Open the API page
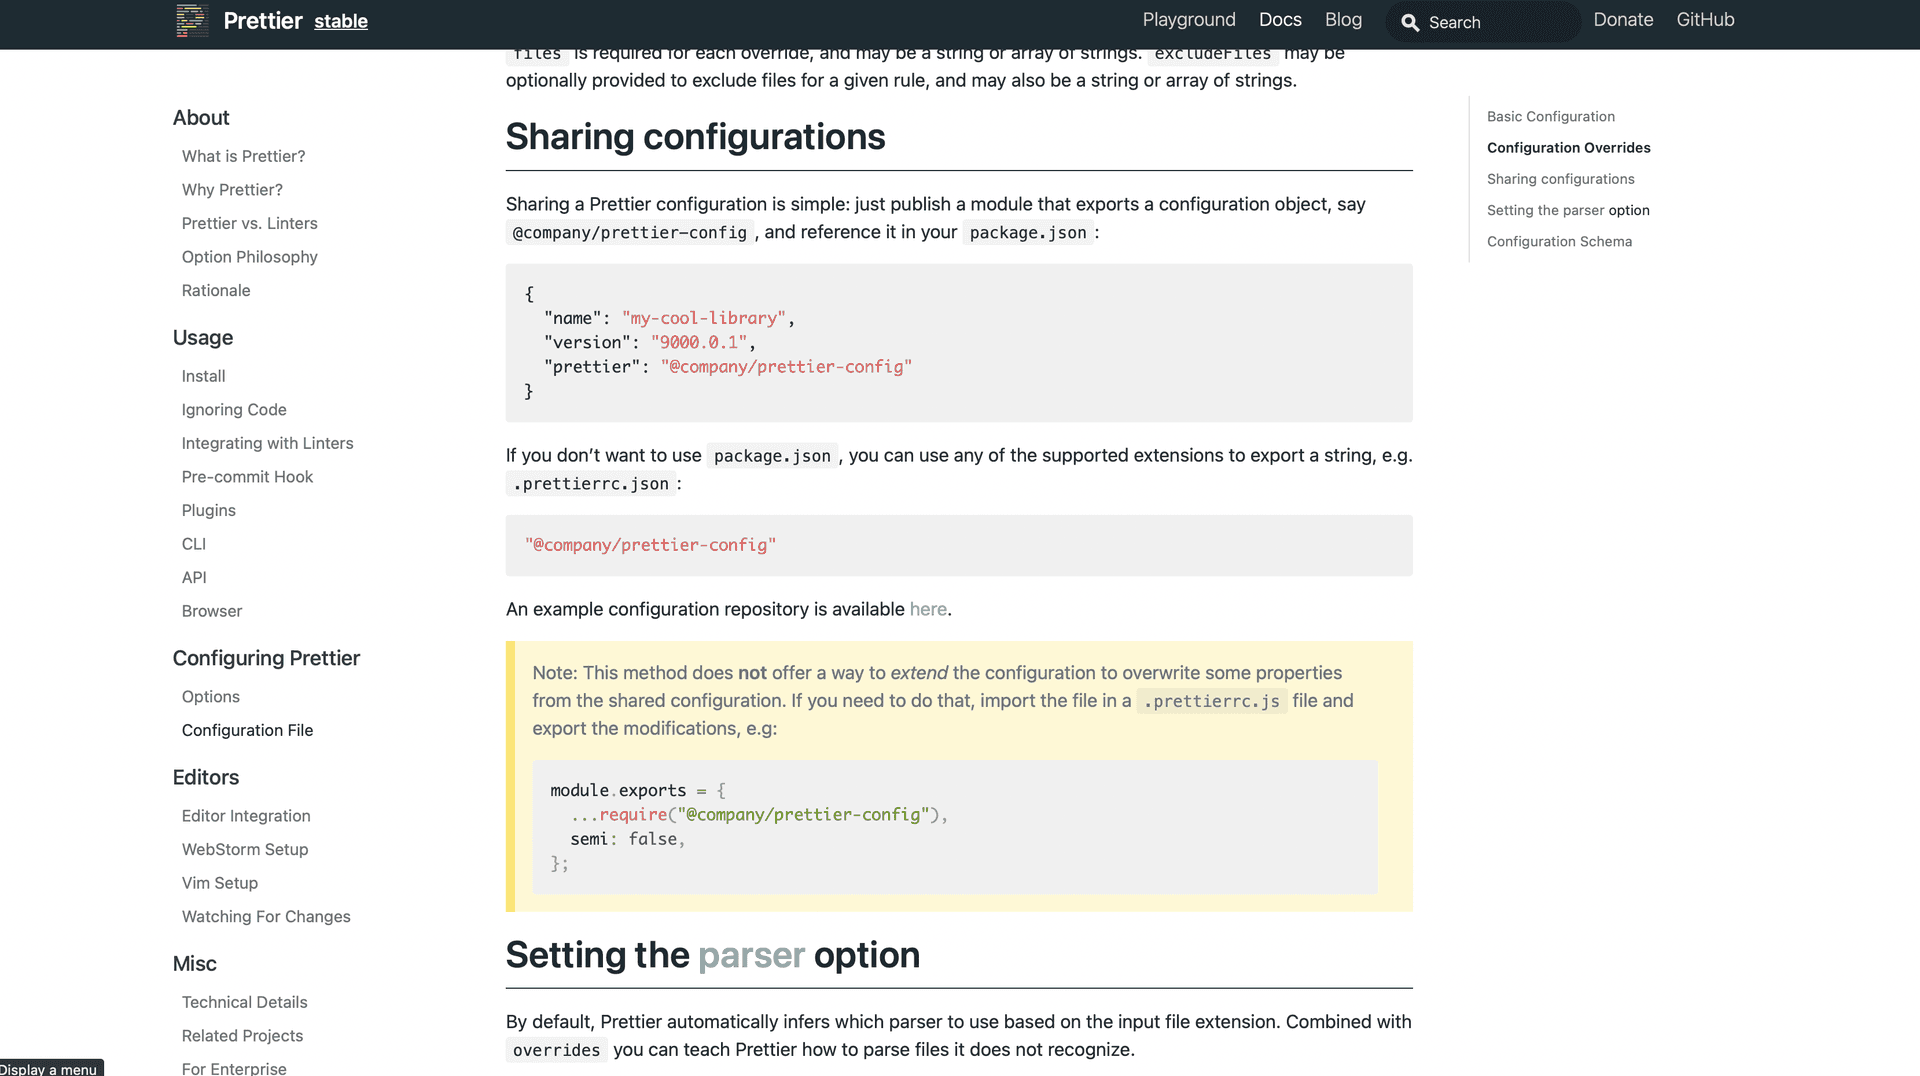Screen dimensions: 1920x1076 tap(194, 577)
